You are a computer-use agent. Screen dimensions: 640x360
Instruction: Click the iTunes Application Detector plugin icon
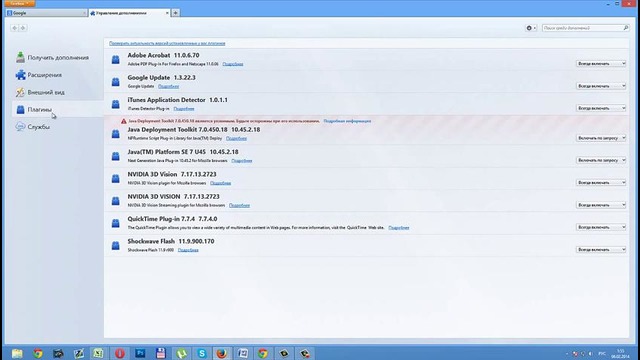click(x=116, y=104)
